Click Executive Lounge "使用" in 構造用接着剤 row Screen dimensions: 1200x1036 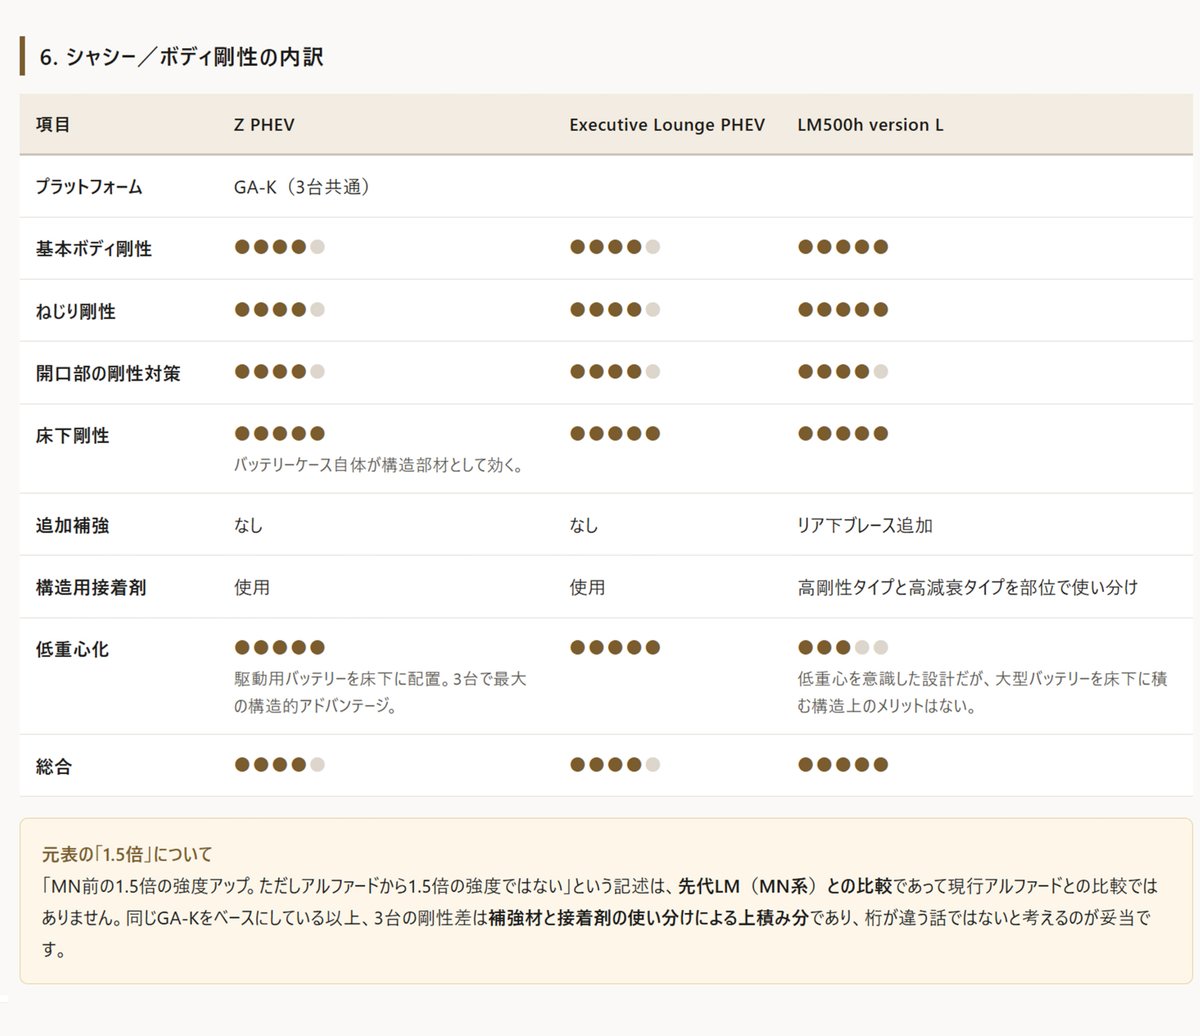coord(587,587)
